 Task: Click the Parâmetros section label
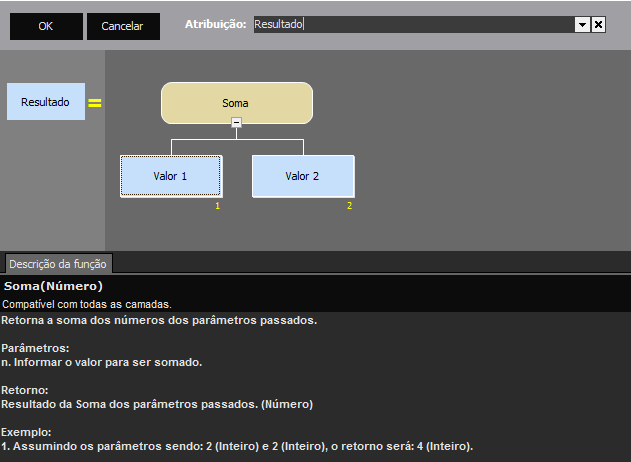point(33,348)
